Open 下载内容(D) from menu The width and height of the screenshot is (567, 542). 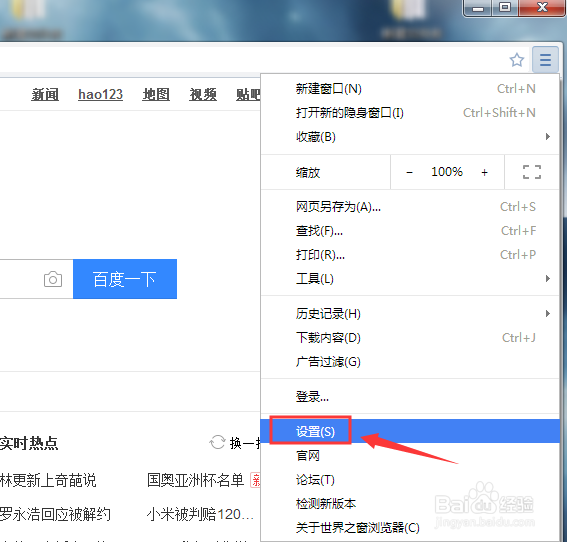(x=410, y=338)
